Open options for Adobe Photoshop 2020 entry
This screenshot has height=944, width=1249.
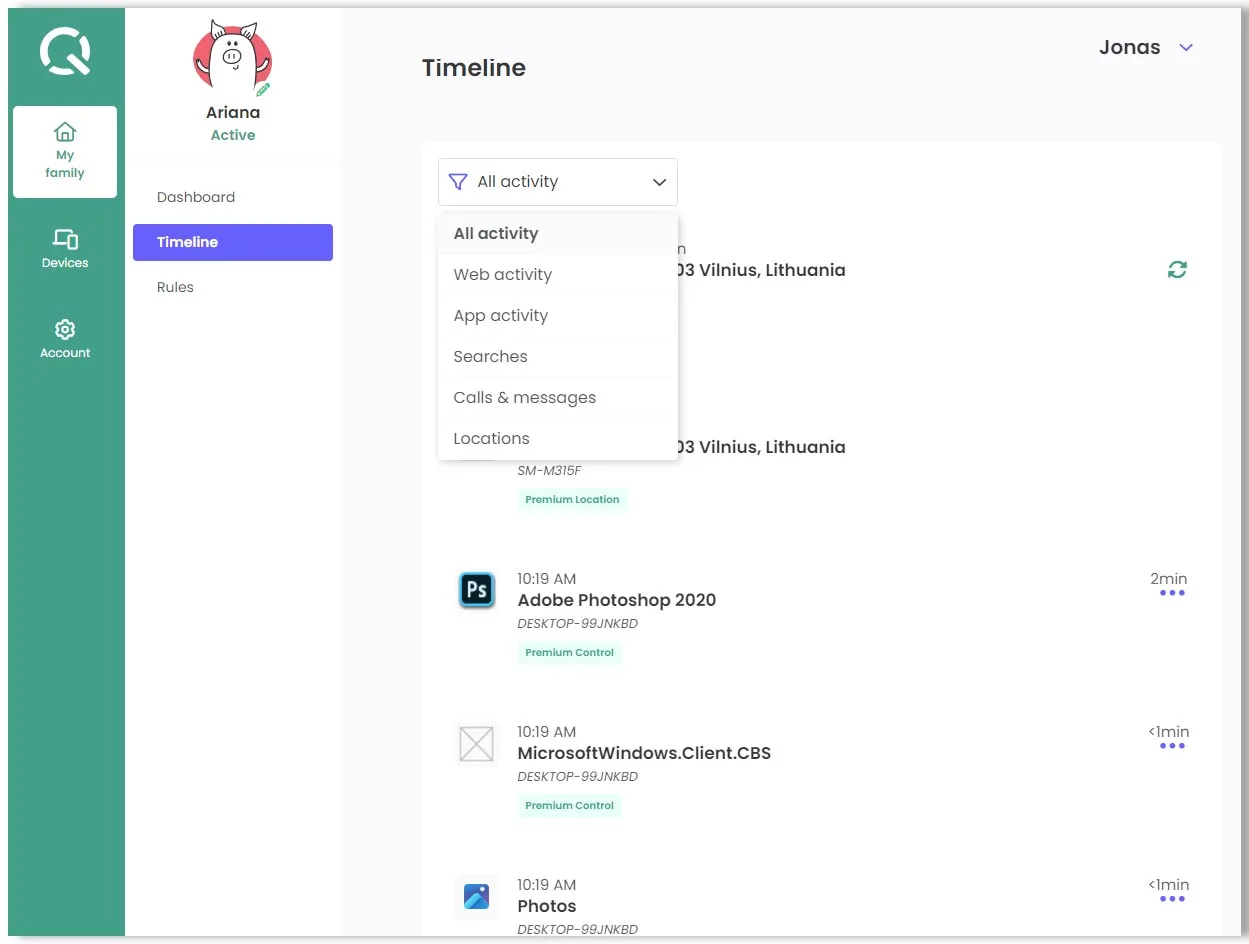coord(1171,593)
